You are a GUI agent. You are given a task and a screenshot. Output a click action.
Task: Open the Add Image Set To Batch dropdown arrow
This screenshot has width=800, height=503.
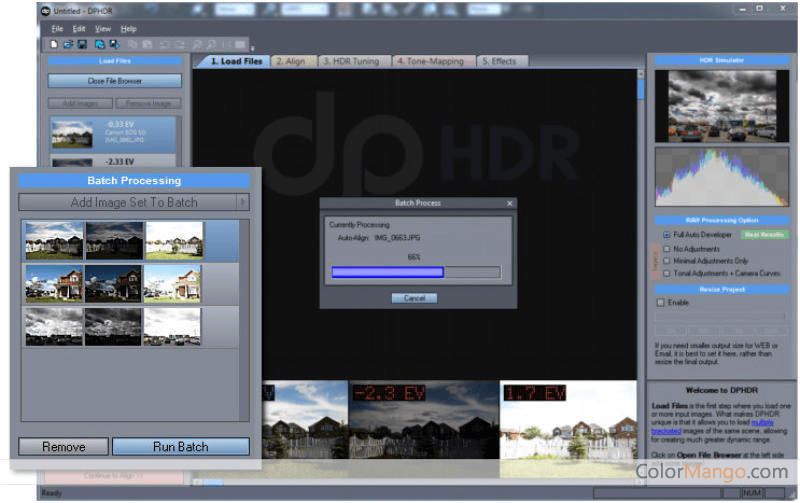(243, 202)
